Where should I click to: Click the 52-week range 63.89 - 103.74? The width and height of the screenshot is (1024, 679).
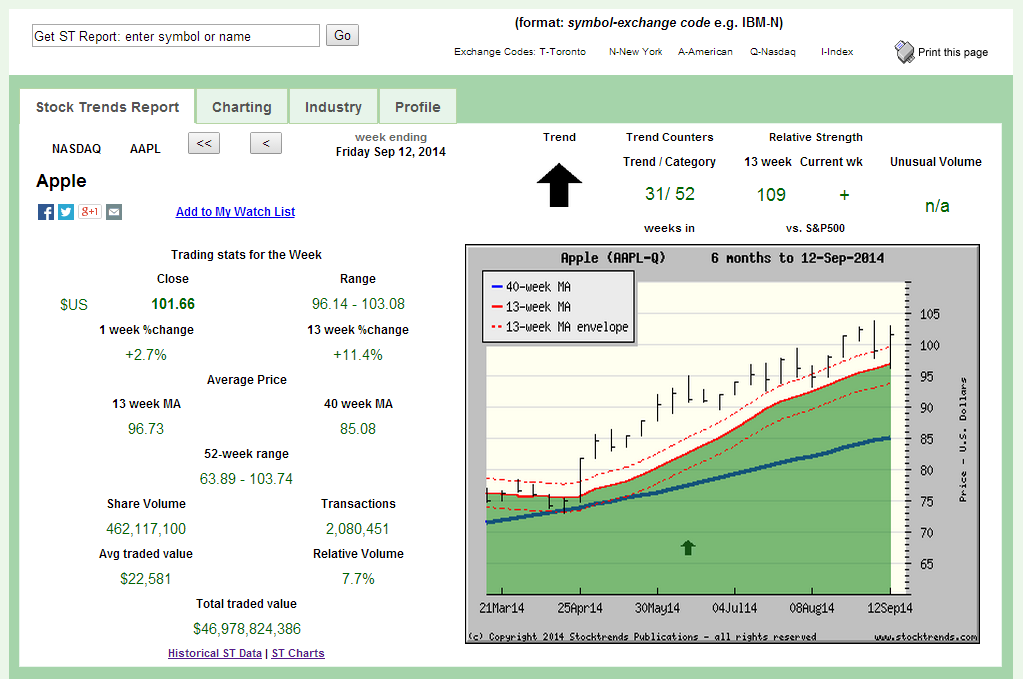point(246,479)
